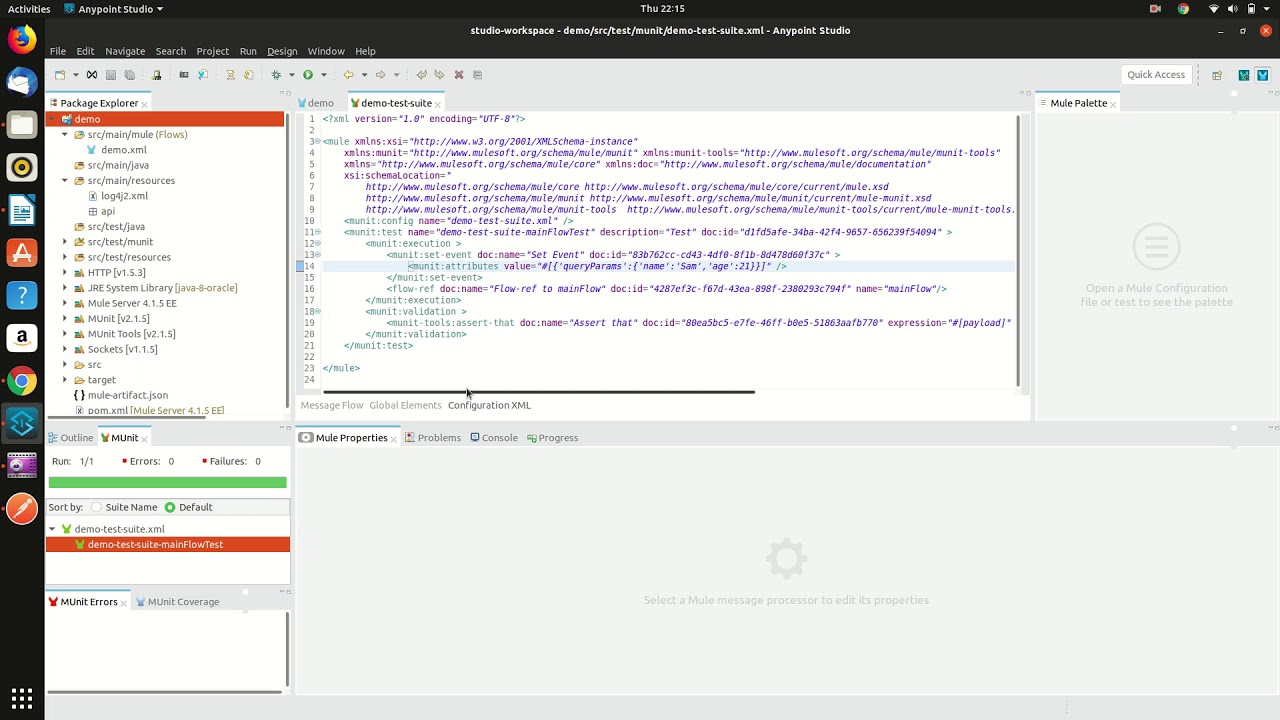Image resolution: width=1280 pixels, height=720 pixels.
Task: Switch to the Message Flow tab
Action: tap(332, 405)
